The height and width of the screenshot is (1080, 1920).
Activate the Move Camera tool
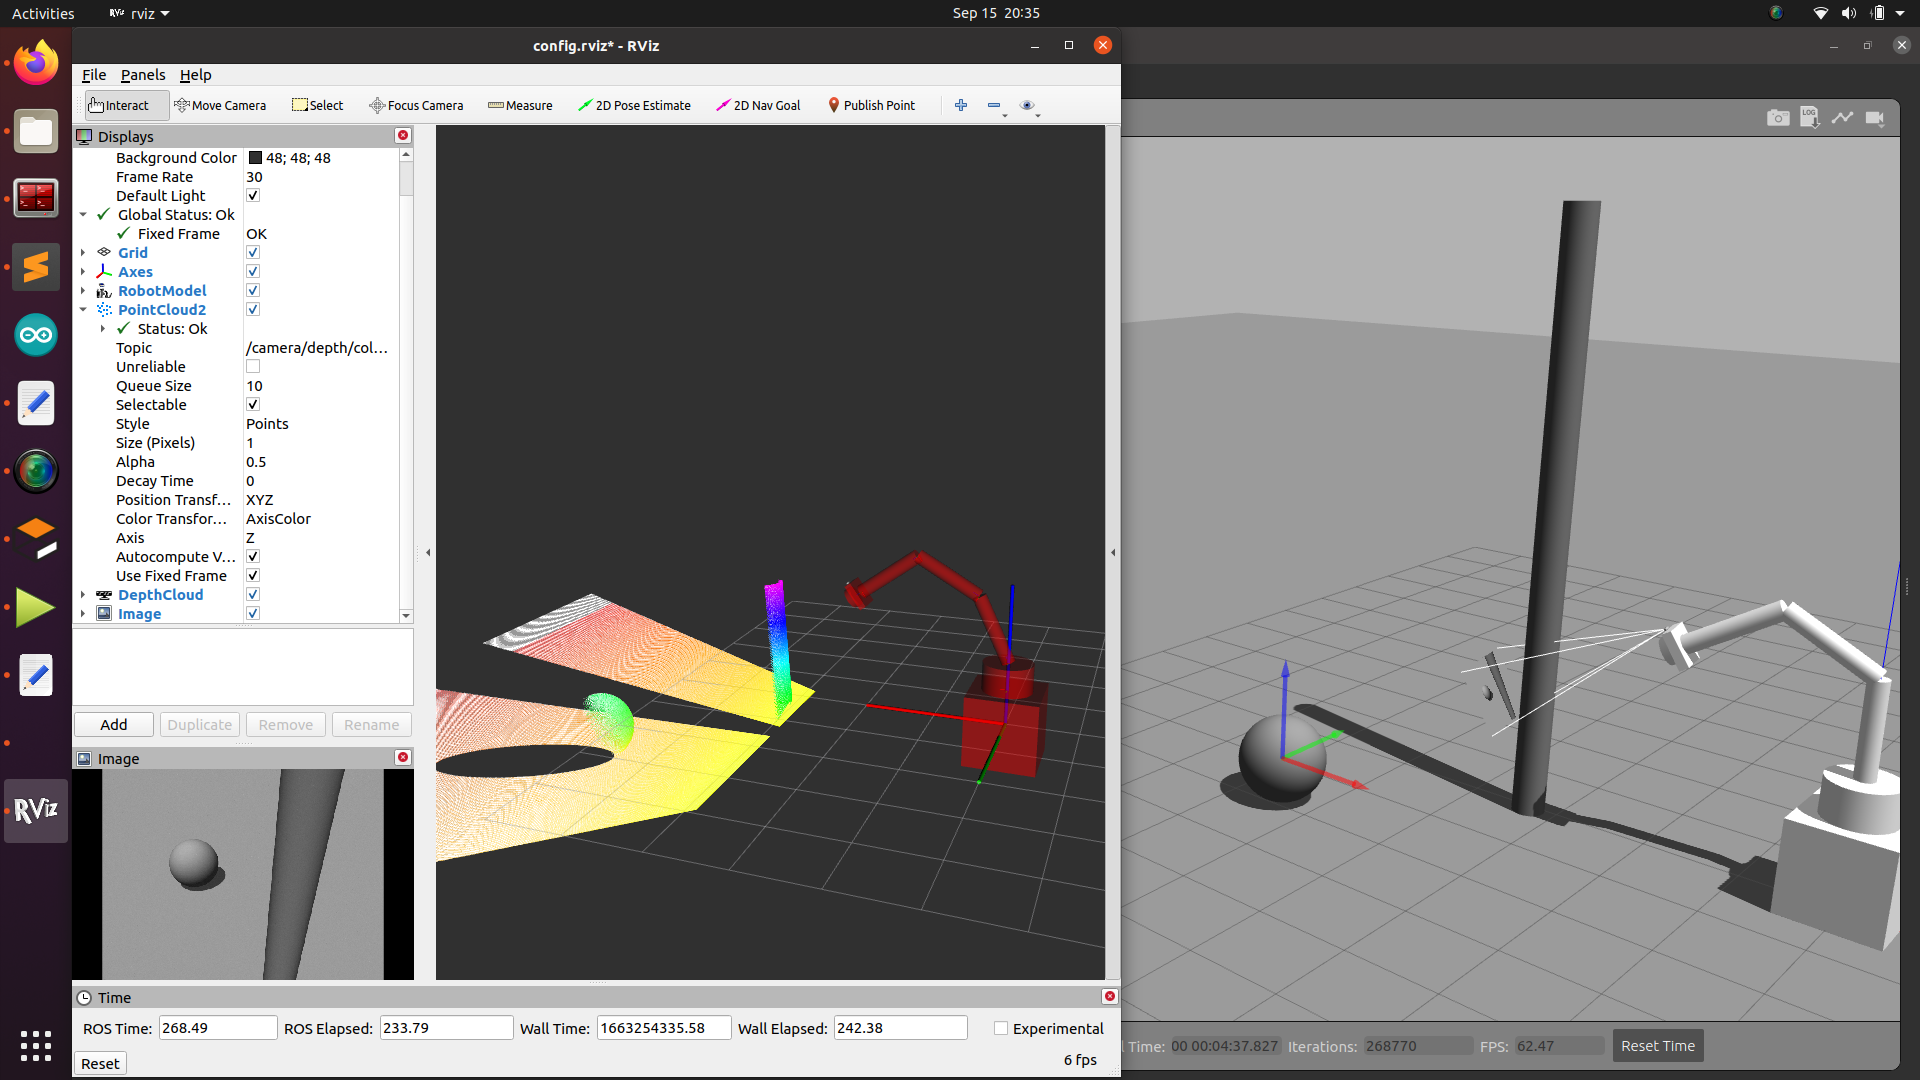click(x=220, y=105)
